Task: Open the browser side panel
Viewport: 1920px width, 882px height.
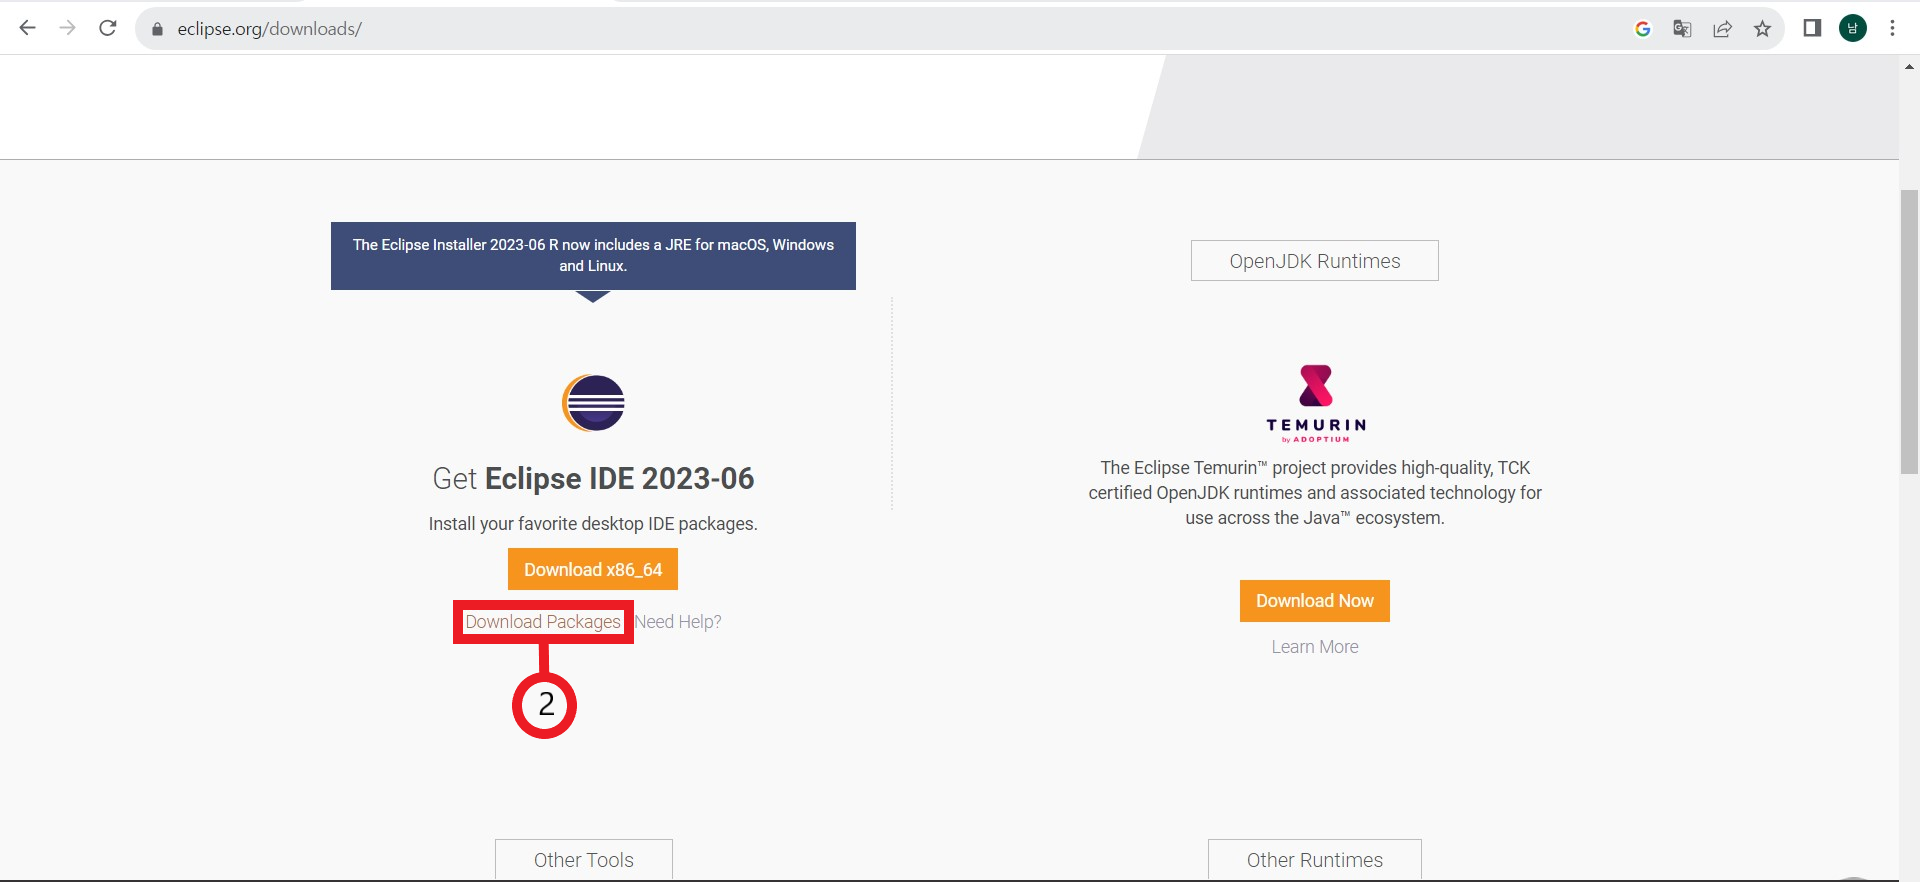Action: (1812, 28)
